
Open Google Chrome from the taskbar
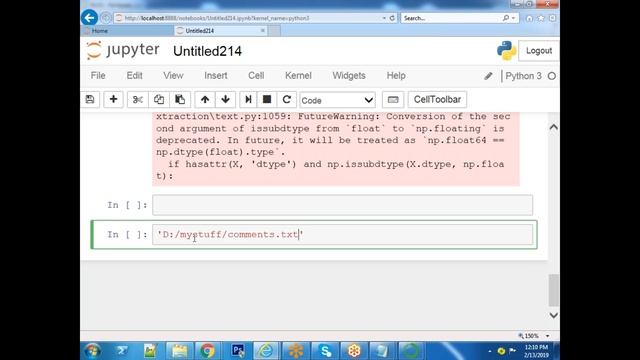[x=207, y=351]
